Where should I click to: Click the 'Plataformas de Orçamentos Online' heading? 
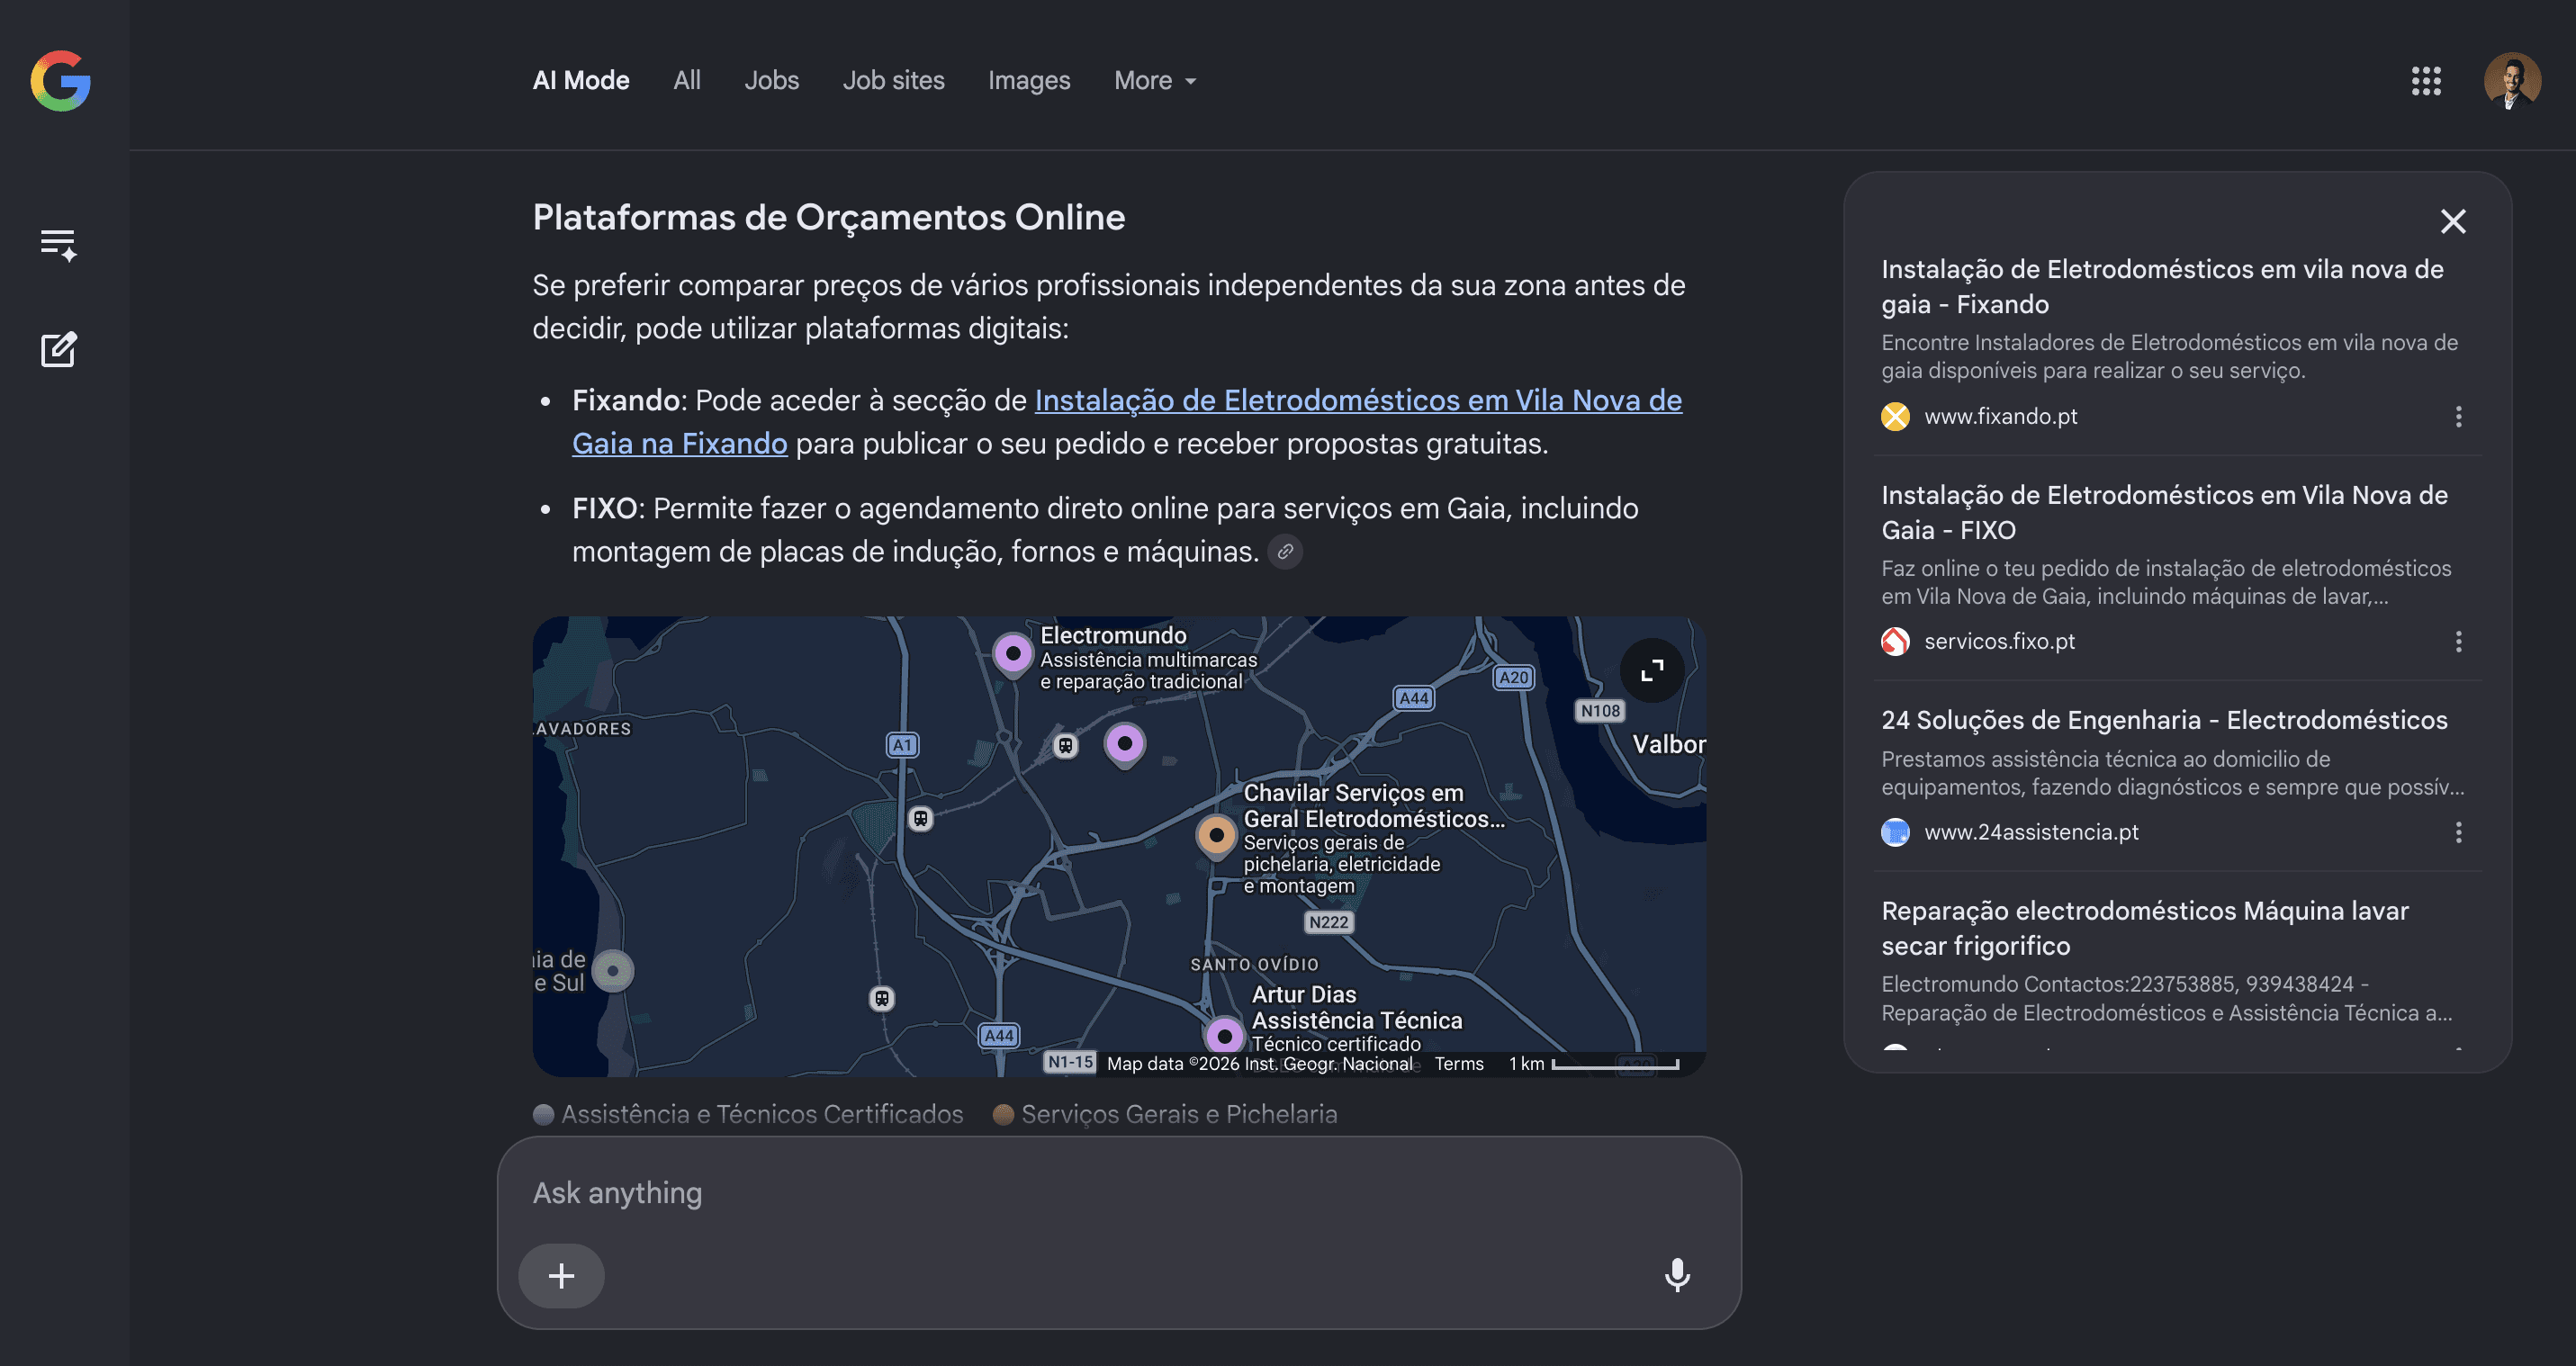tap(829, 218)
